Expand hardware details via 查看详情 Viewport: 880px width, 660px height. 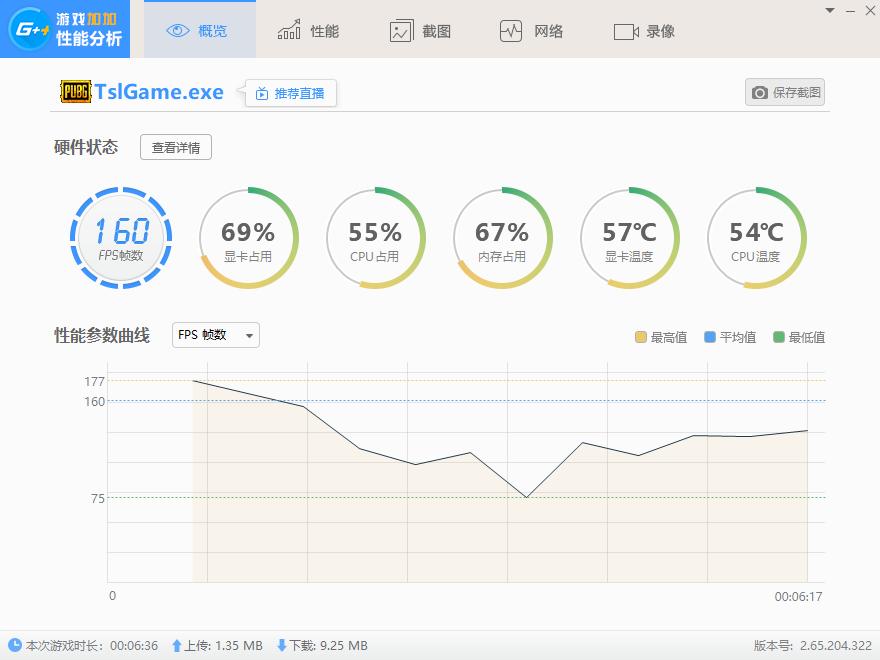coord(175,147)
